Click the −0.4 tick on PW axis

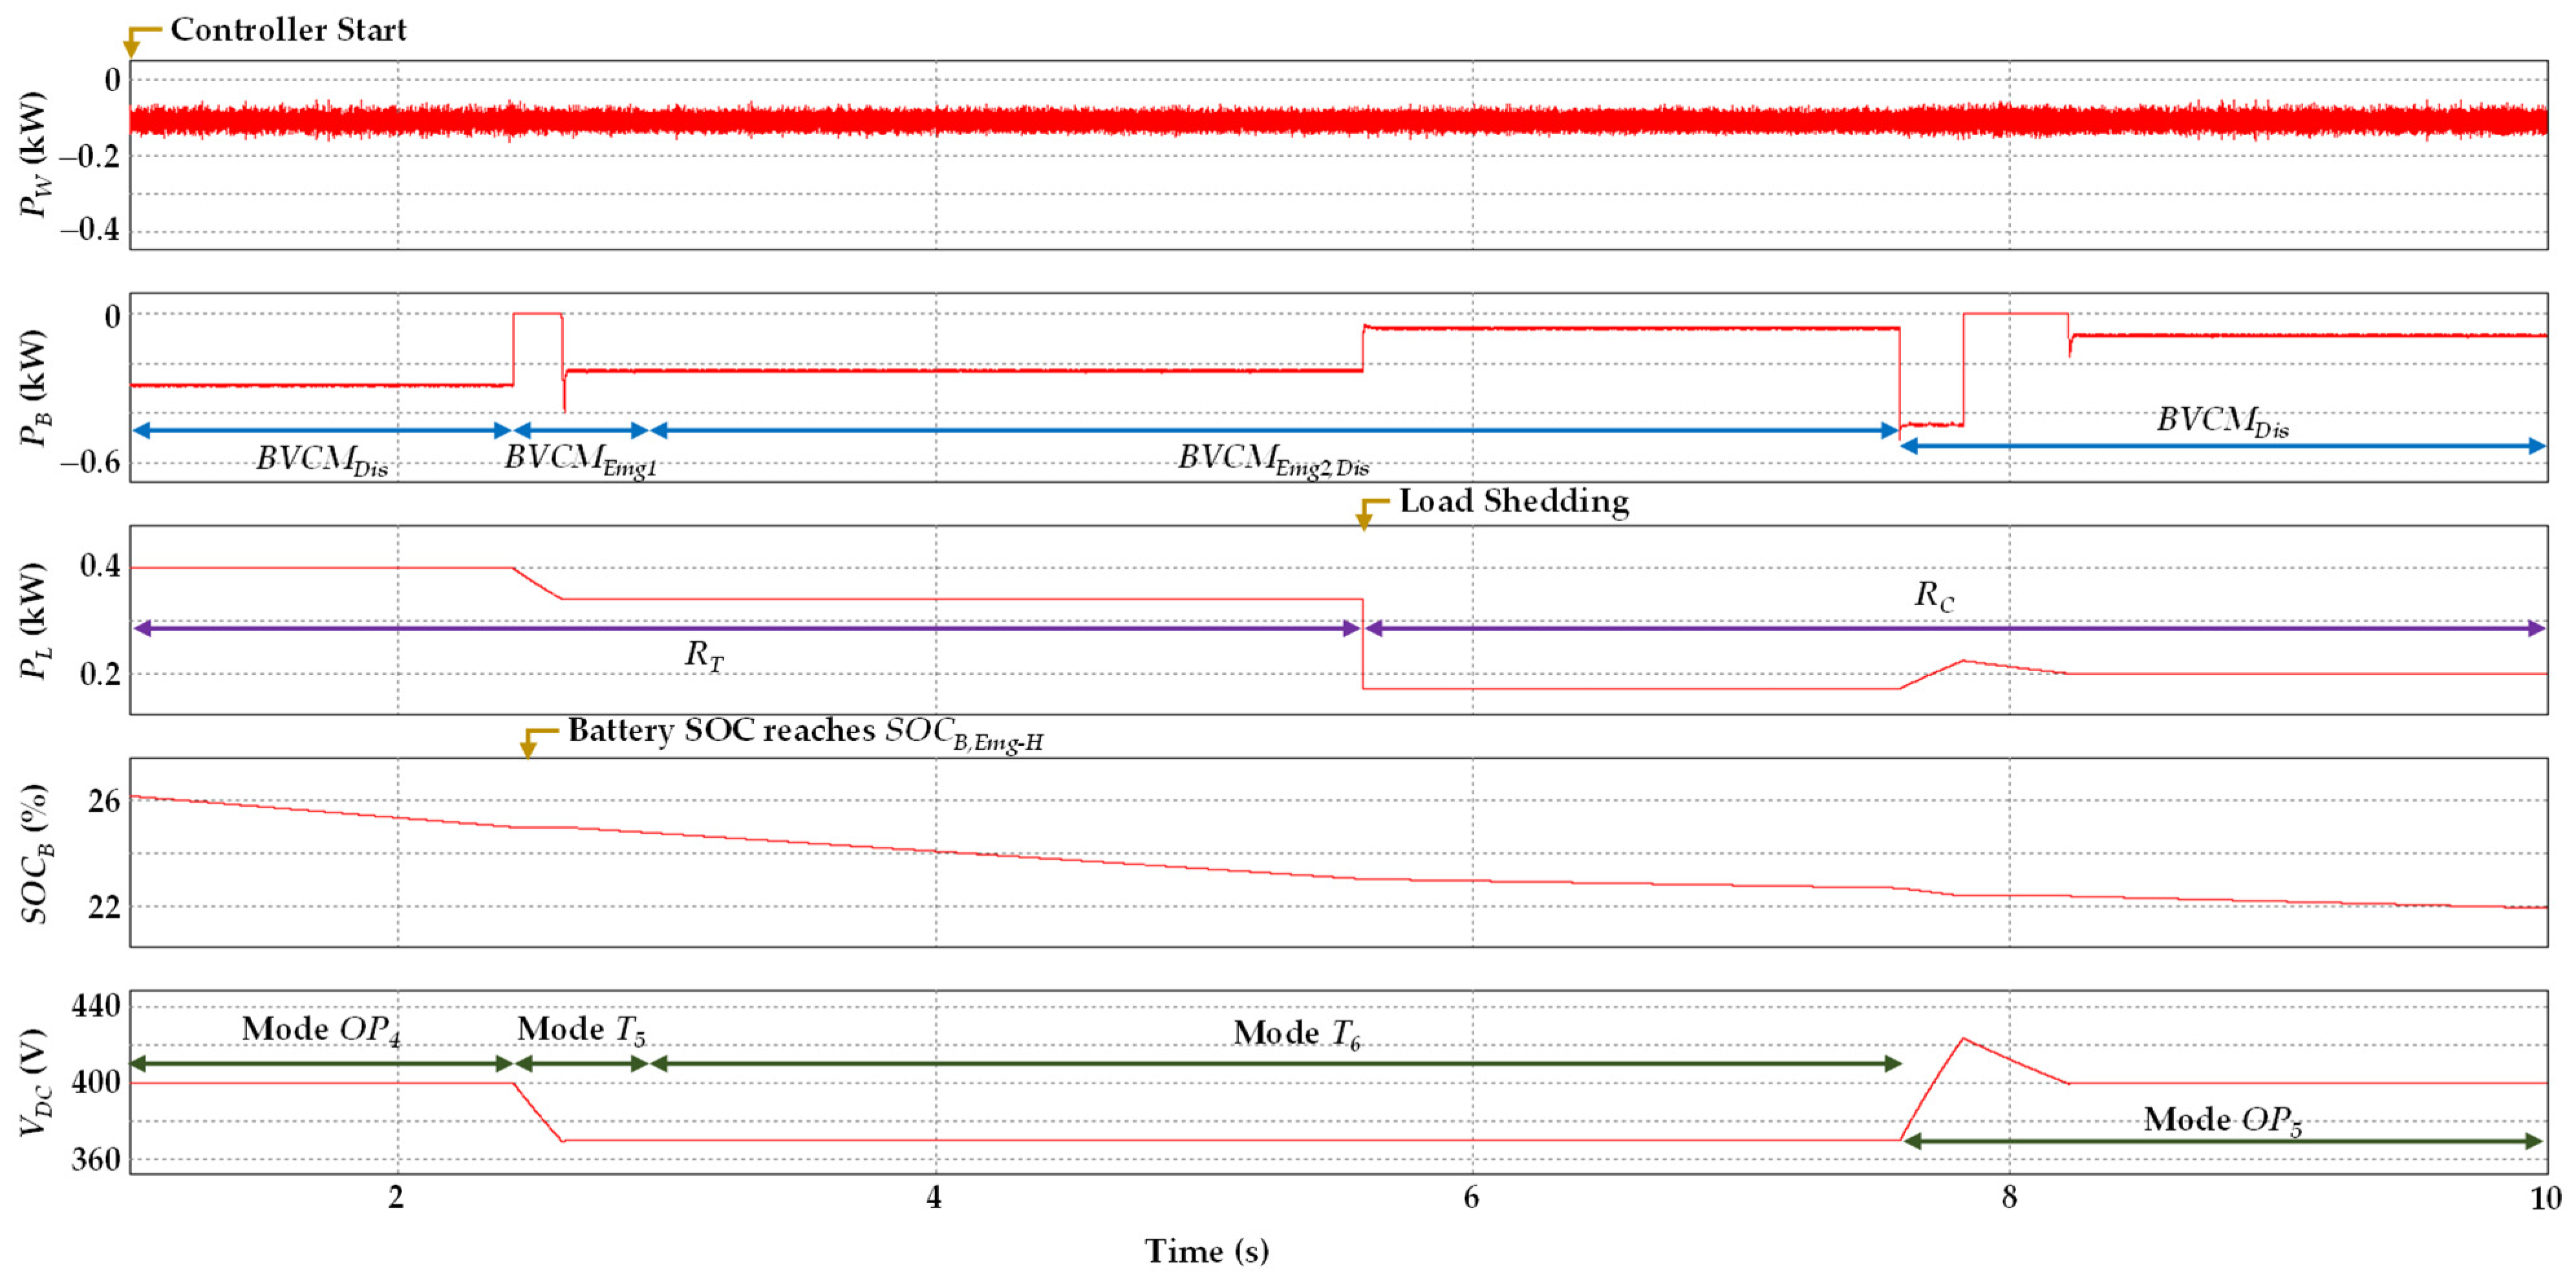(89, 229)
